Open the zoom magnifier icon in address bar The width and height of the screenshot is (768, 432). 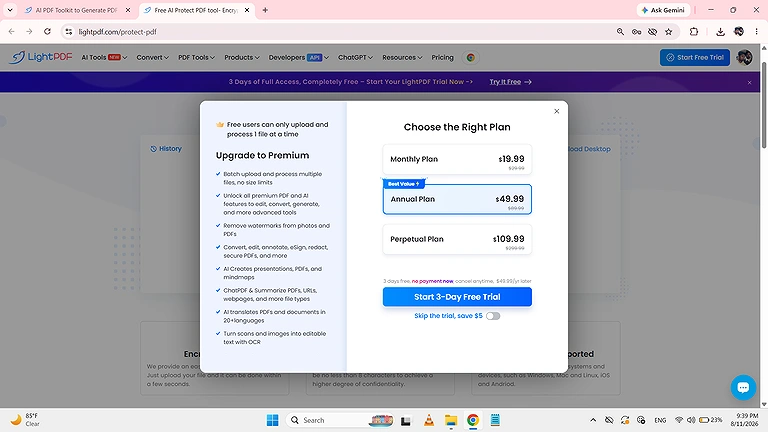tap(620, 32)
